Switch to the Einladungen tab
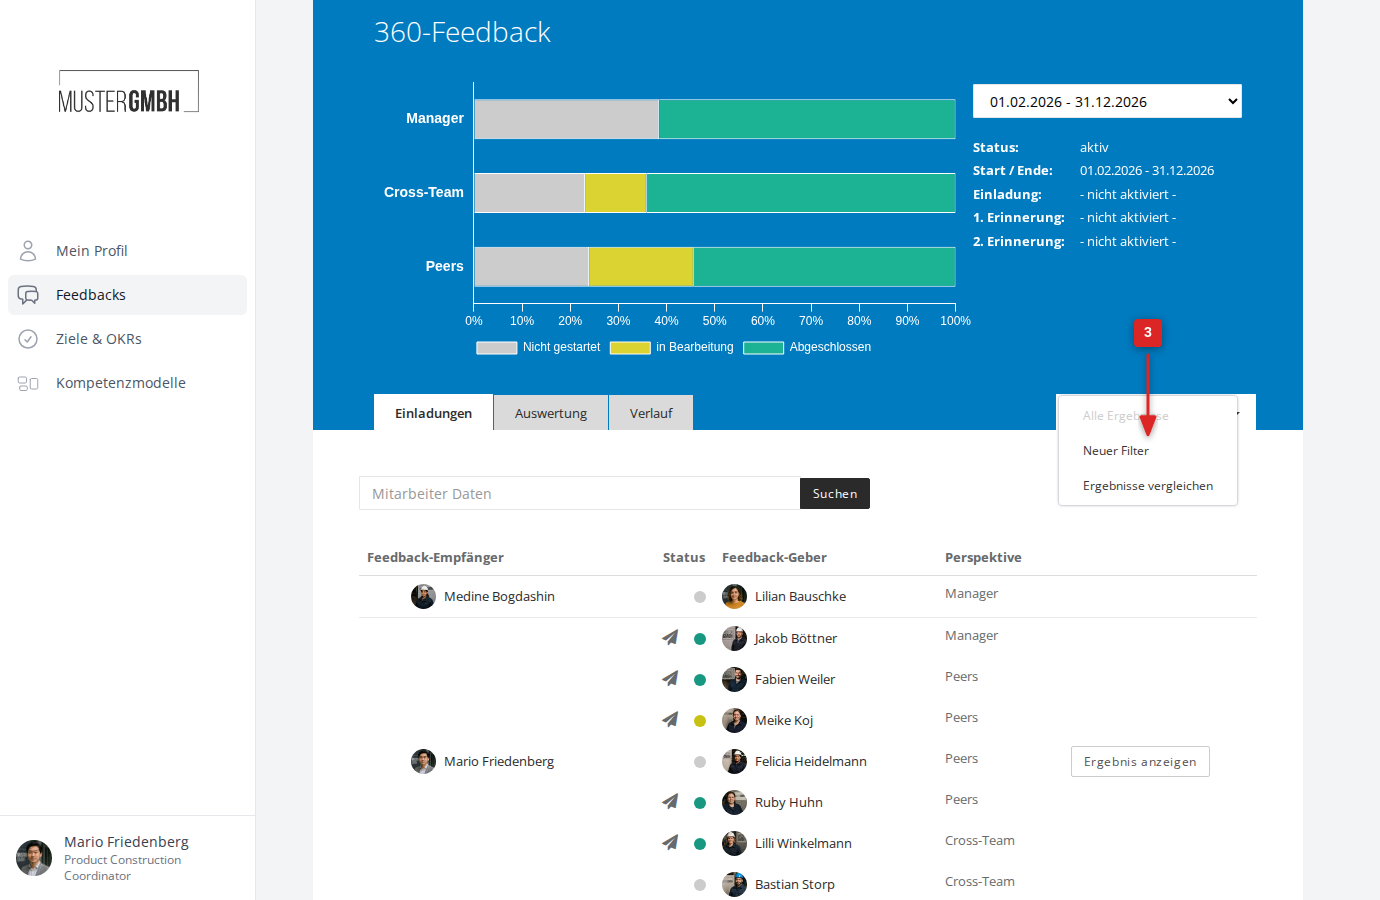The width and height of the screenshot is (1380, 900). (x=433, y=413)
